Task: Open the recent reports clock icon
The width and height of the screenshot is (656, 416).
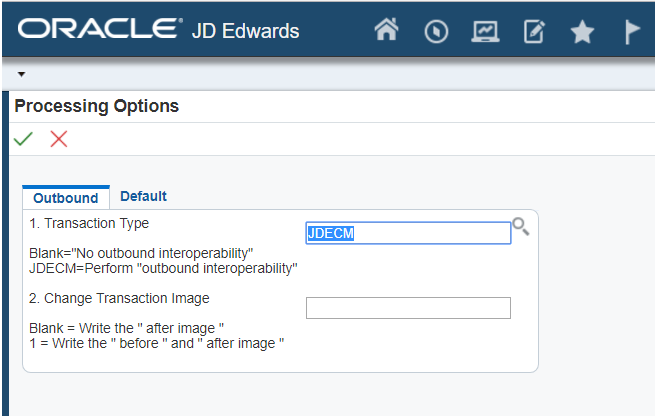Action: (436, 32)
